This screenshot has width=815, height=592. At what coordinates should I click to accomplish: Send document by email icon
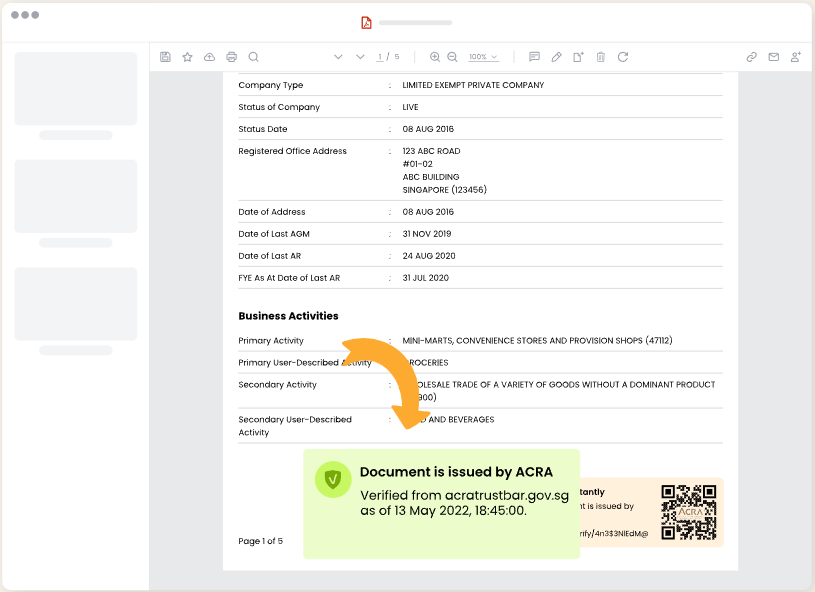click(773, 57)
